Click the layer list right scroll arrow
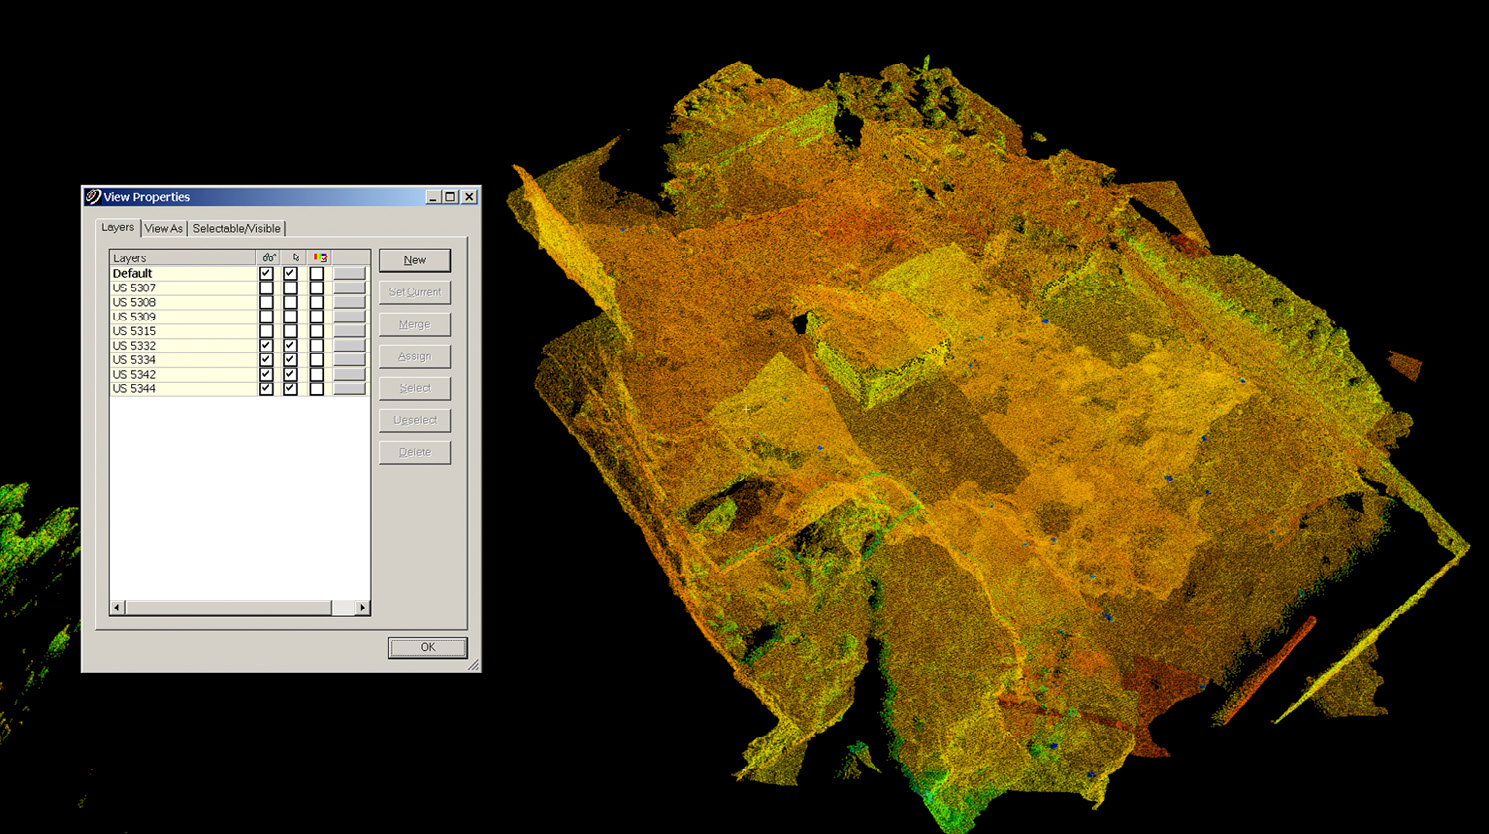 [362, 607]
